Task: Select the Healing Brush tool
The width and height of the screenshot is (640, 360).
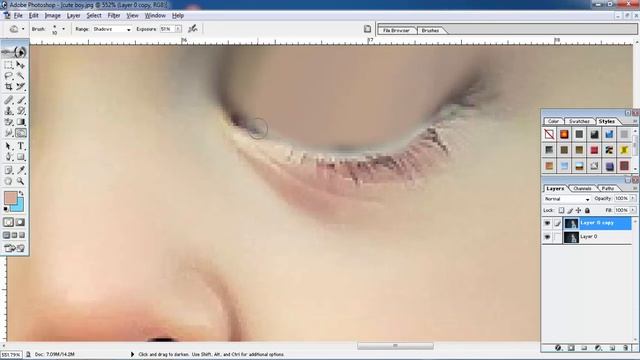Action: click(x=9, y=100)
